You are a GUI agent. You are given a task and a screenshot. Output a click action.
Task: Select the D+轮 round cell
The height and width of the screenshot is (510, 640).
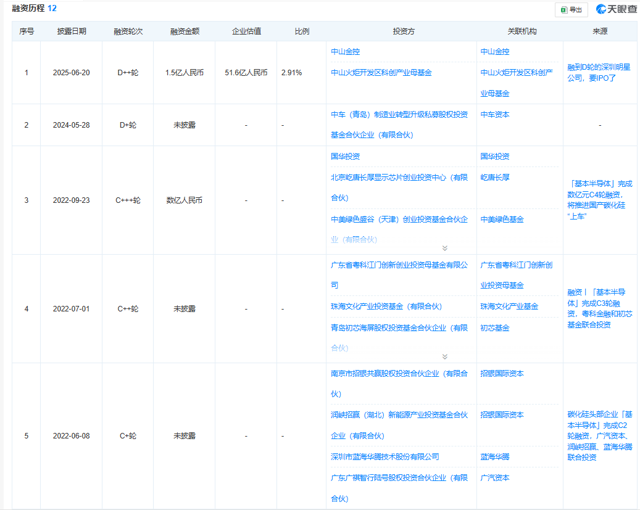coord(128,125)
